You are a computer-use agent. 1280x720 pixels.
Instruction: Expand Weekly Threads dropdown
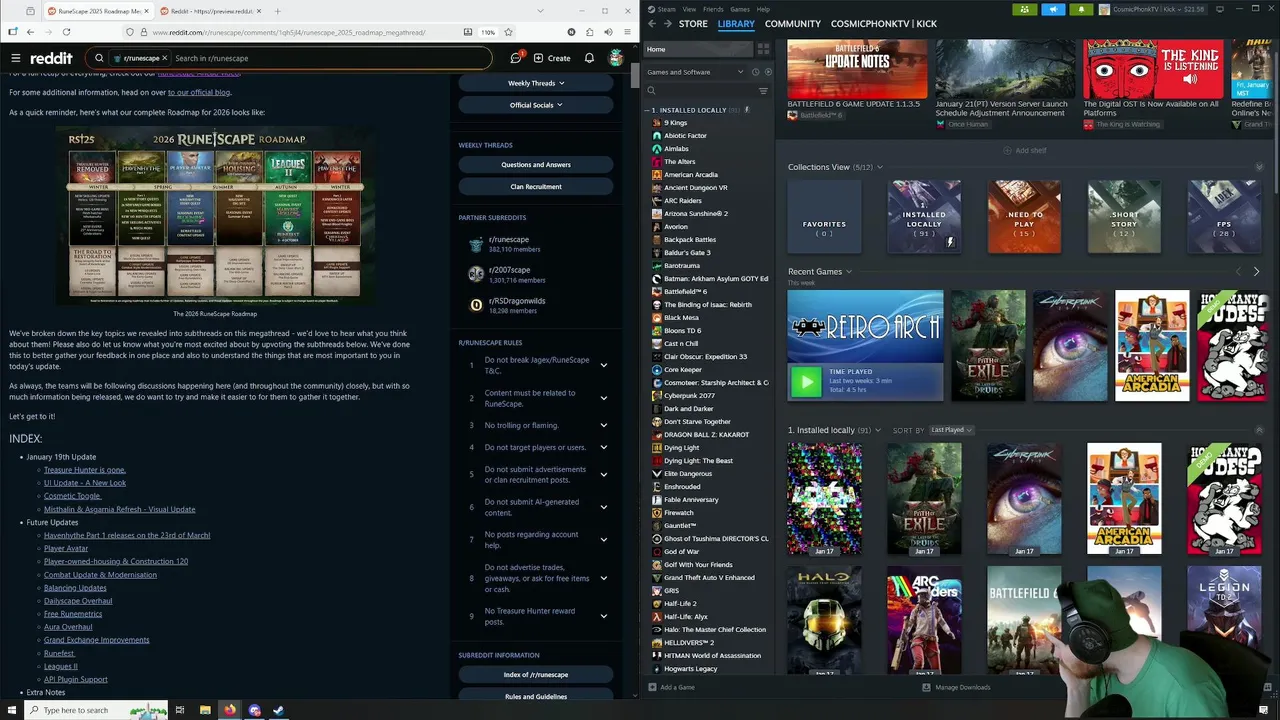pyautogui.click(x=536, y=83)
